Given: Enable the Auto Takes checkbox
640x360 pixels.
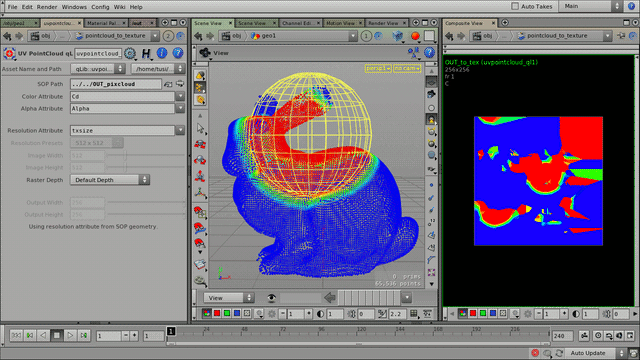Looking at the screenshot, I should tap(515, 6).
